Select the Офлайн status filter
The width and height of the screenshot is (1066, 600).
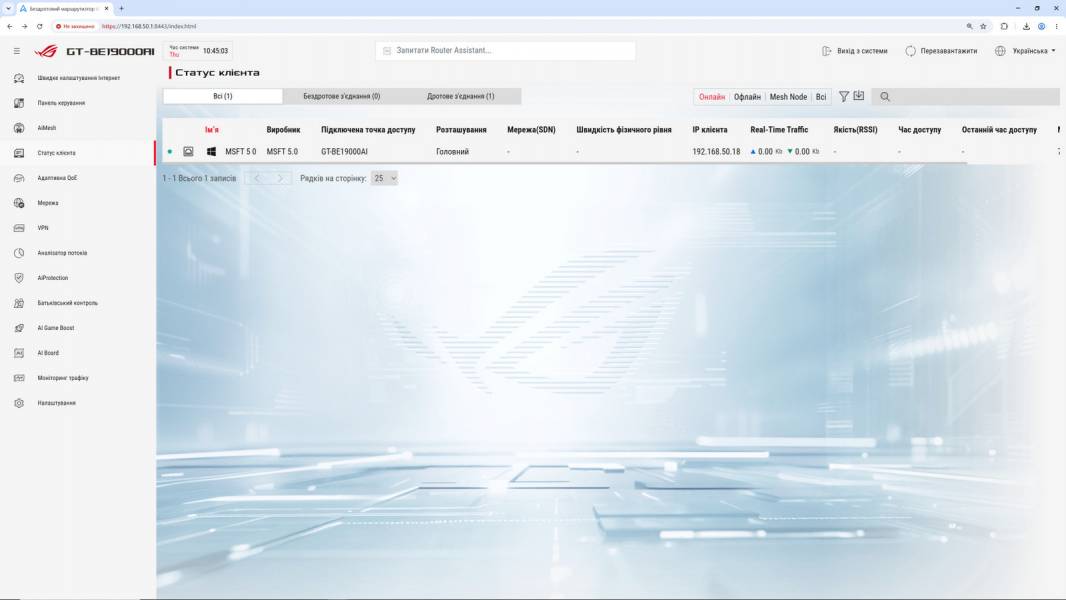click(x=747, y=97)
